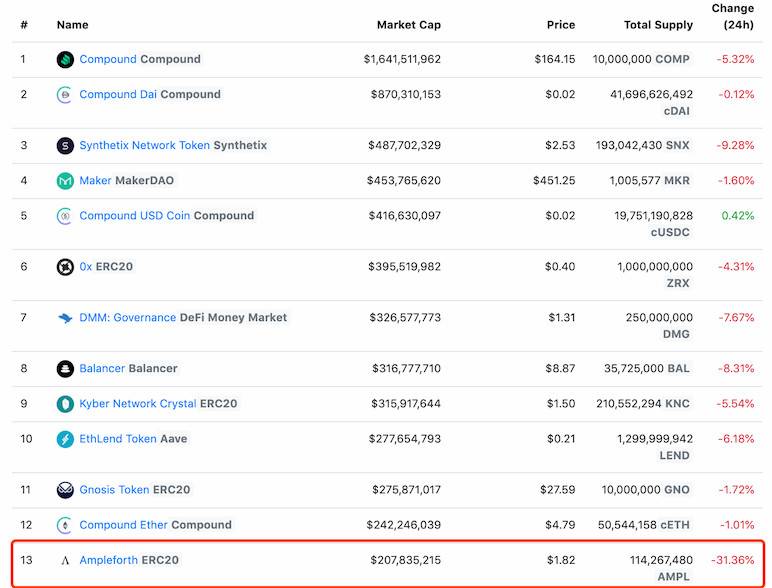
Task: Click the Compound green logo icon
Action: (x=65, y=60)
